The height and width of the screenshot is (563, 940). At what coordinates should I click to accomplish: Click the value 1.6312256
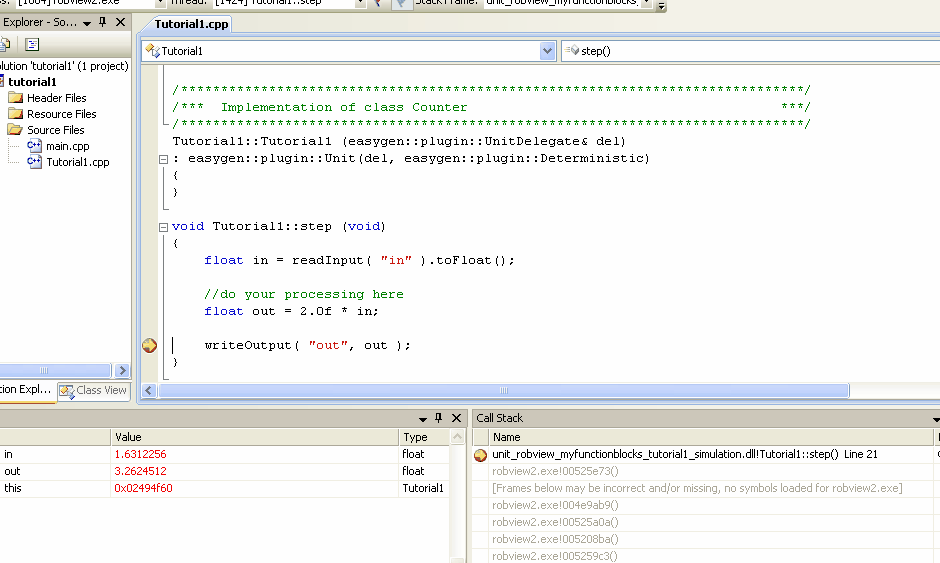(x=140, y=454)
